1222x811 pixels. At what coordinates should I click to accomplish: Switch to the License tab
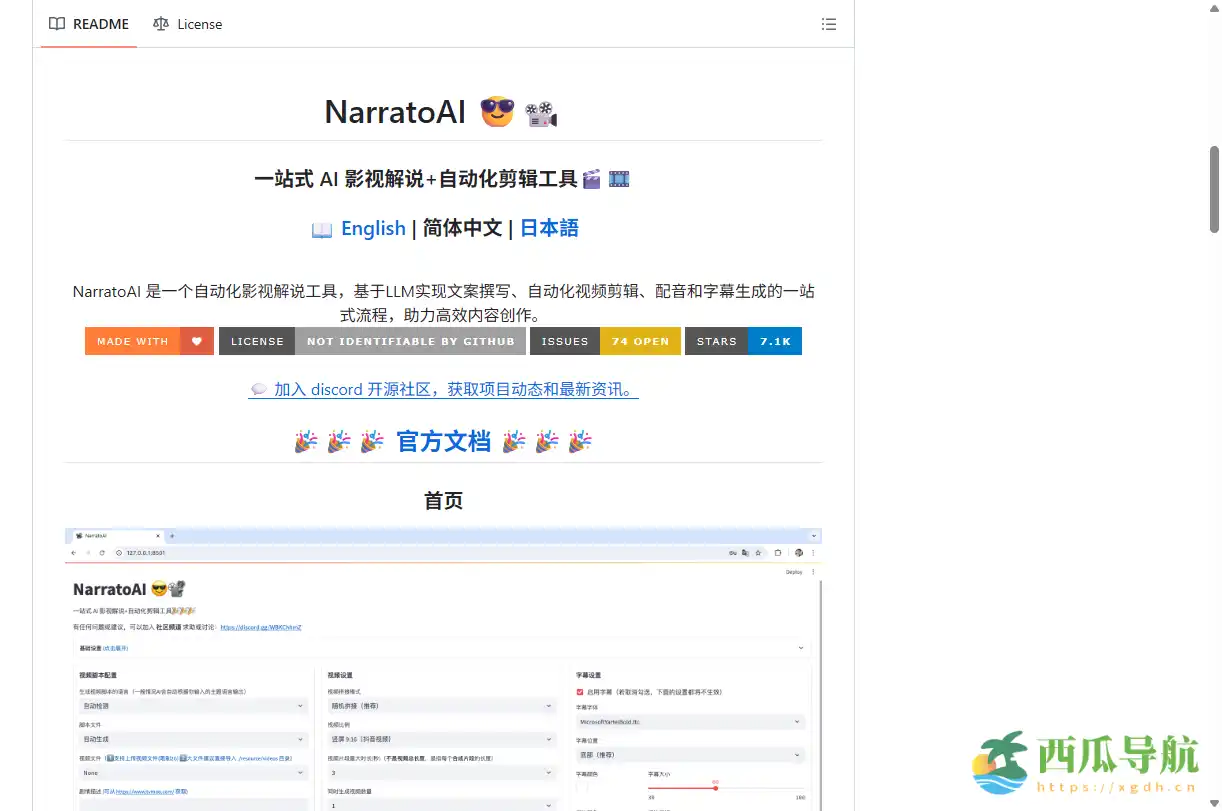pyautogui.click(x=200, y=24)
